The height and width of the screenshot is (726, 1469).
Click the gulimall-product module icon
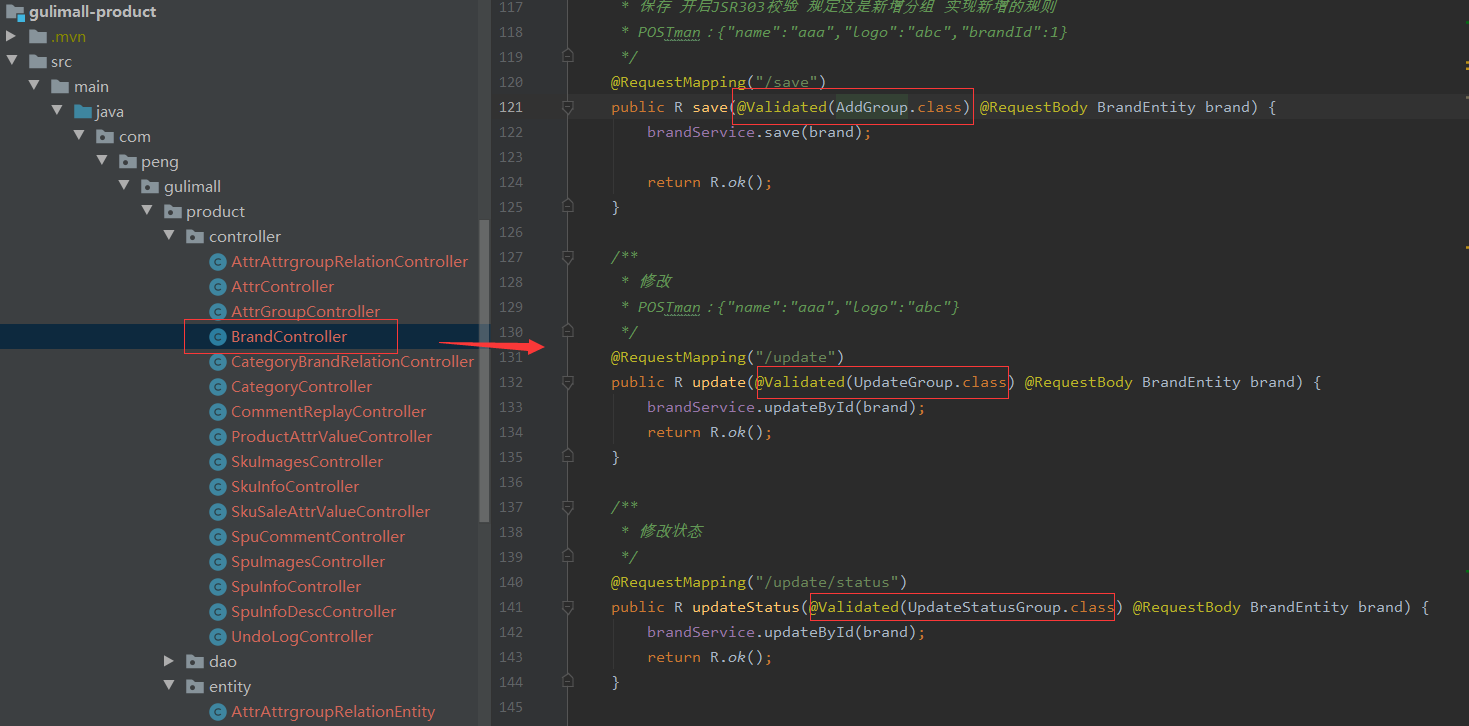(15, 12)
